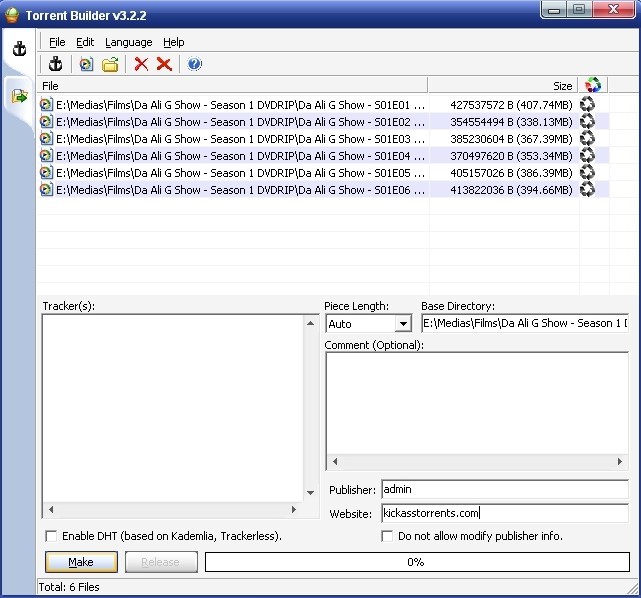Click inside the Comment (Optional) box

coord(477,403)
